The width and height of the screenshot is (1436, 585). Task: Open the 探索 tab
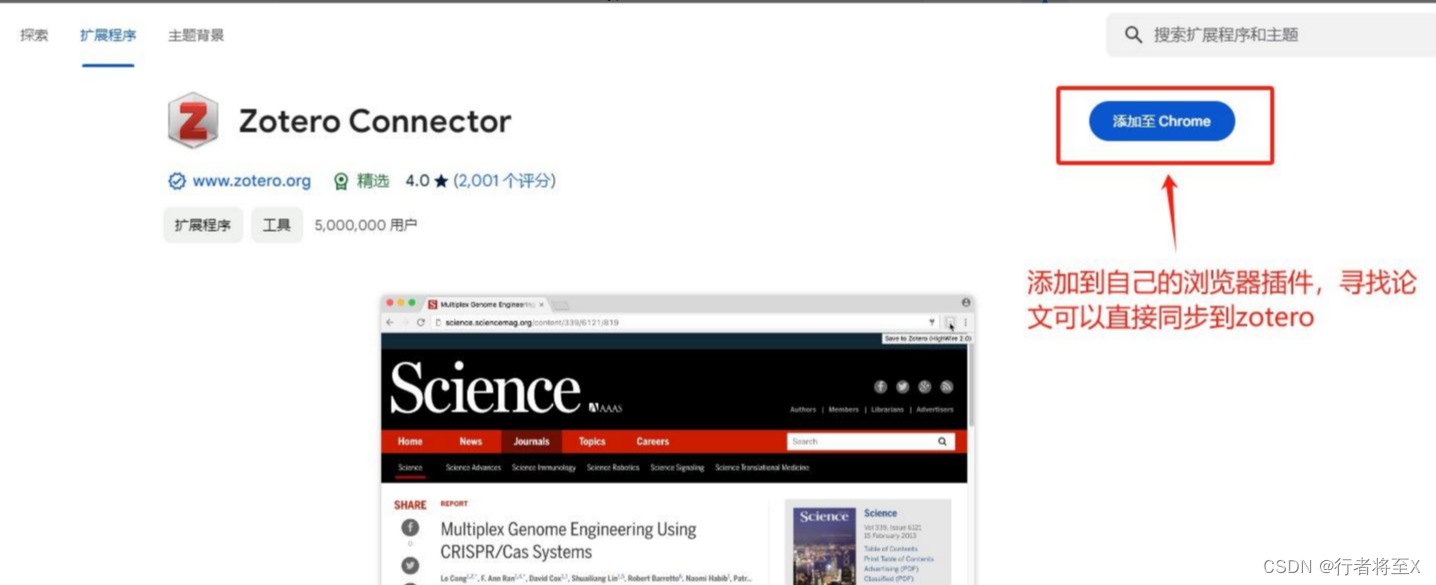click(x=34, y=35)
